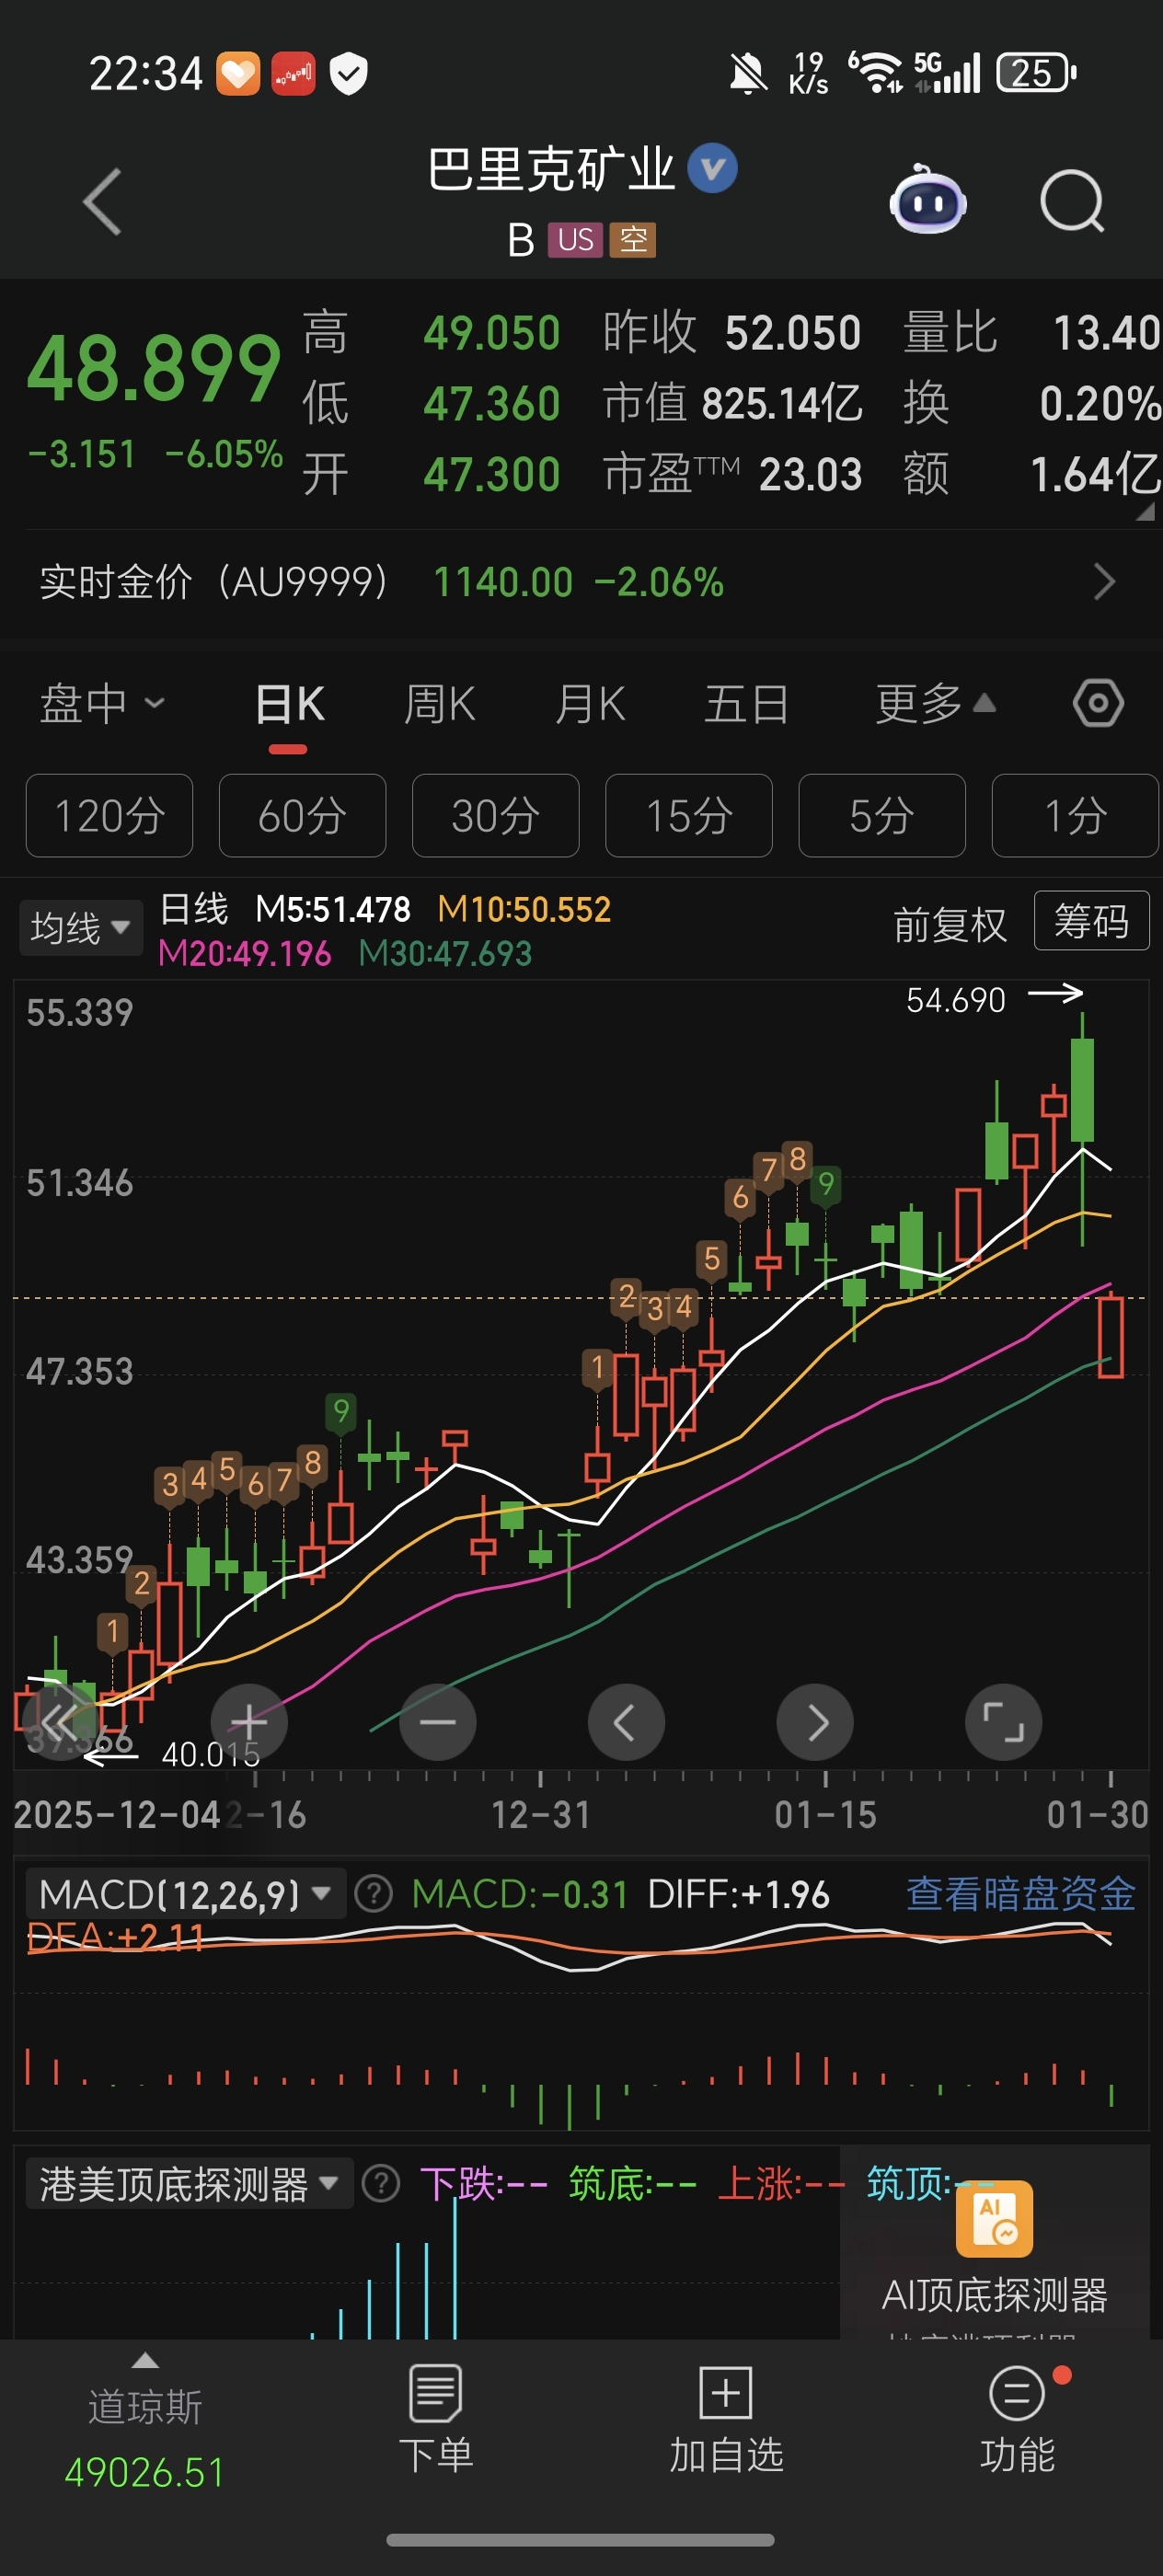Tap the 40.015 low price marker
Screen dimensions: 1163x2576
pos(210,1754)
